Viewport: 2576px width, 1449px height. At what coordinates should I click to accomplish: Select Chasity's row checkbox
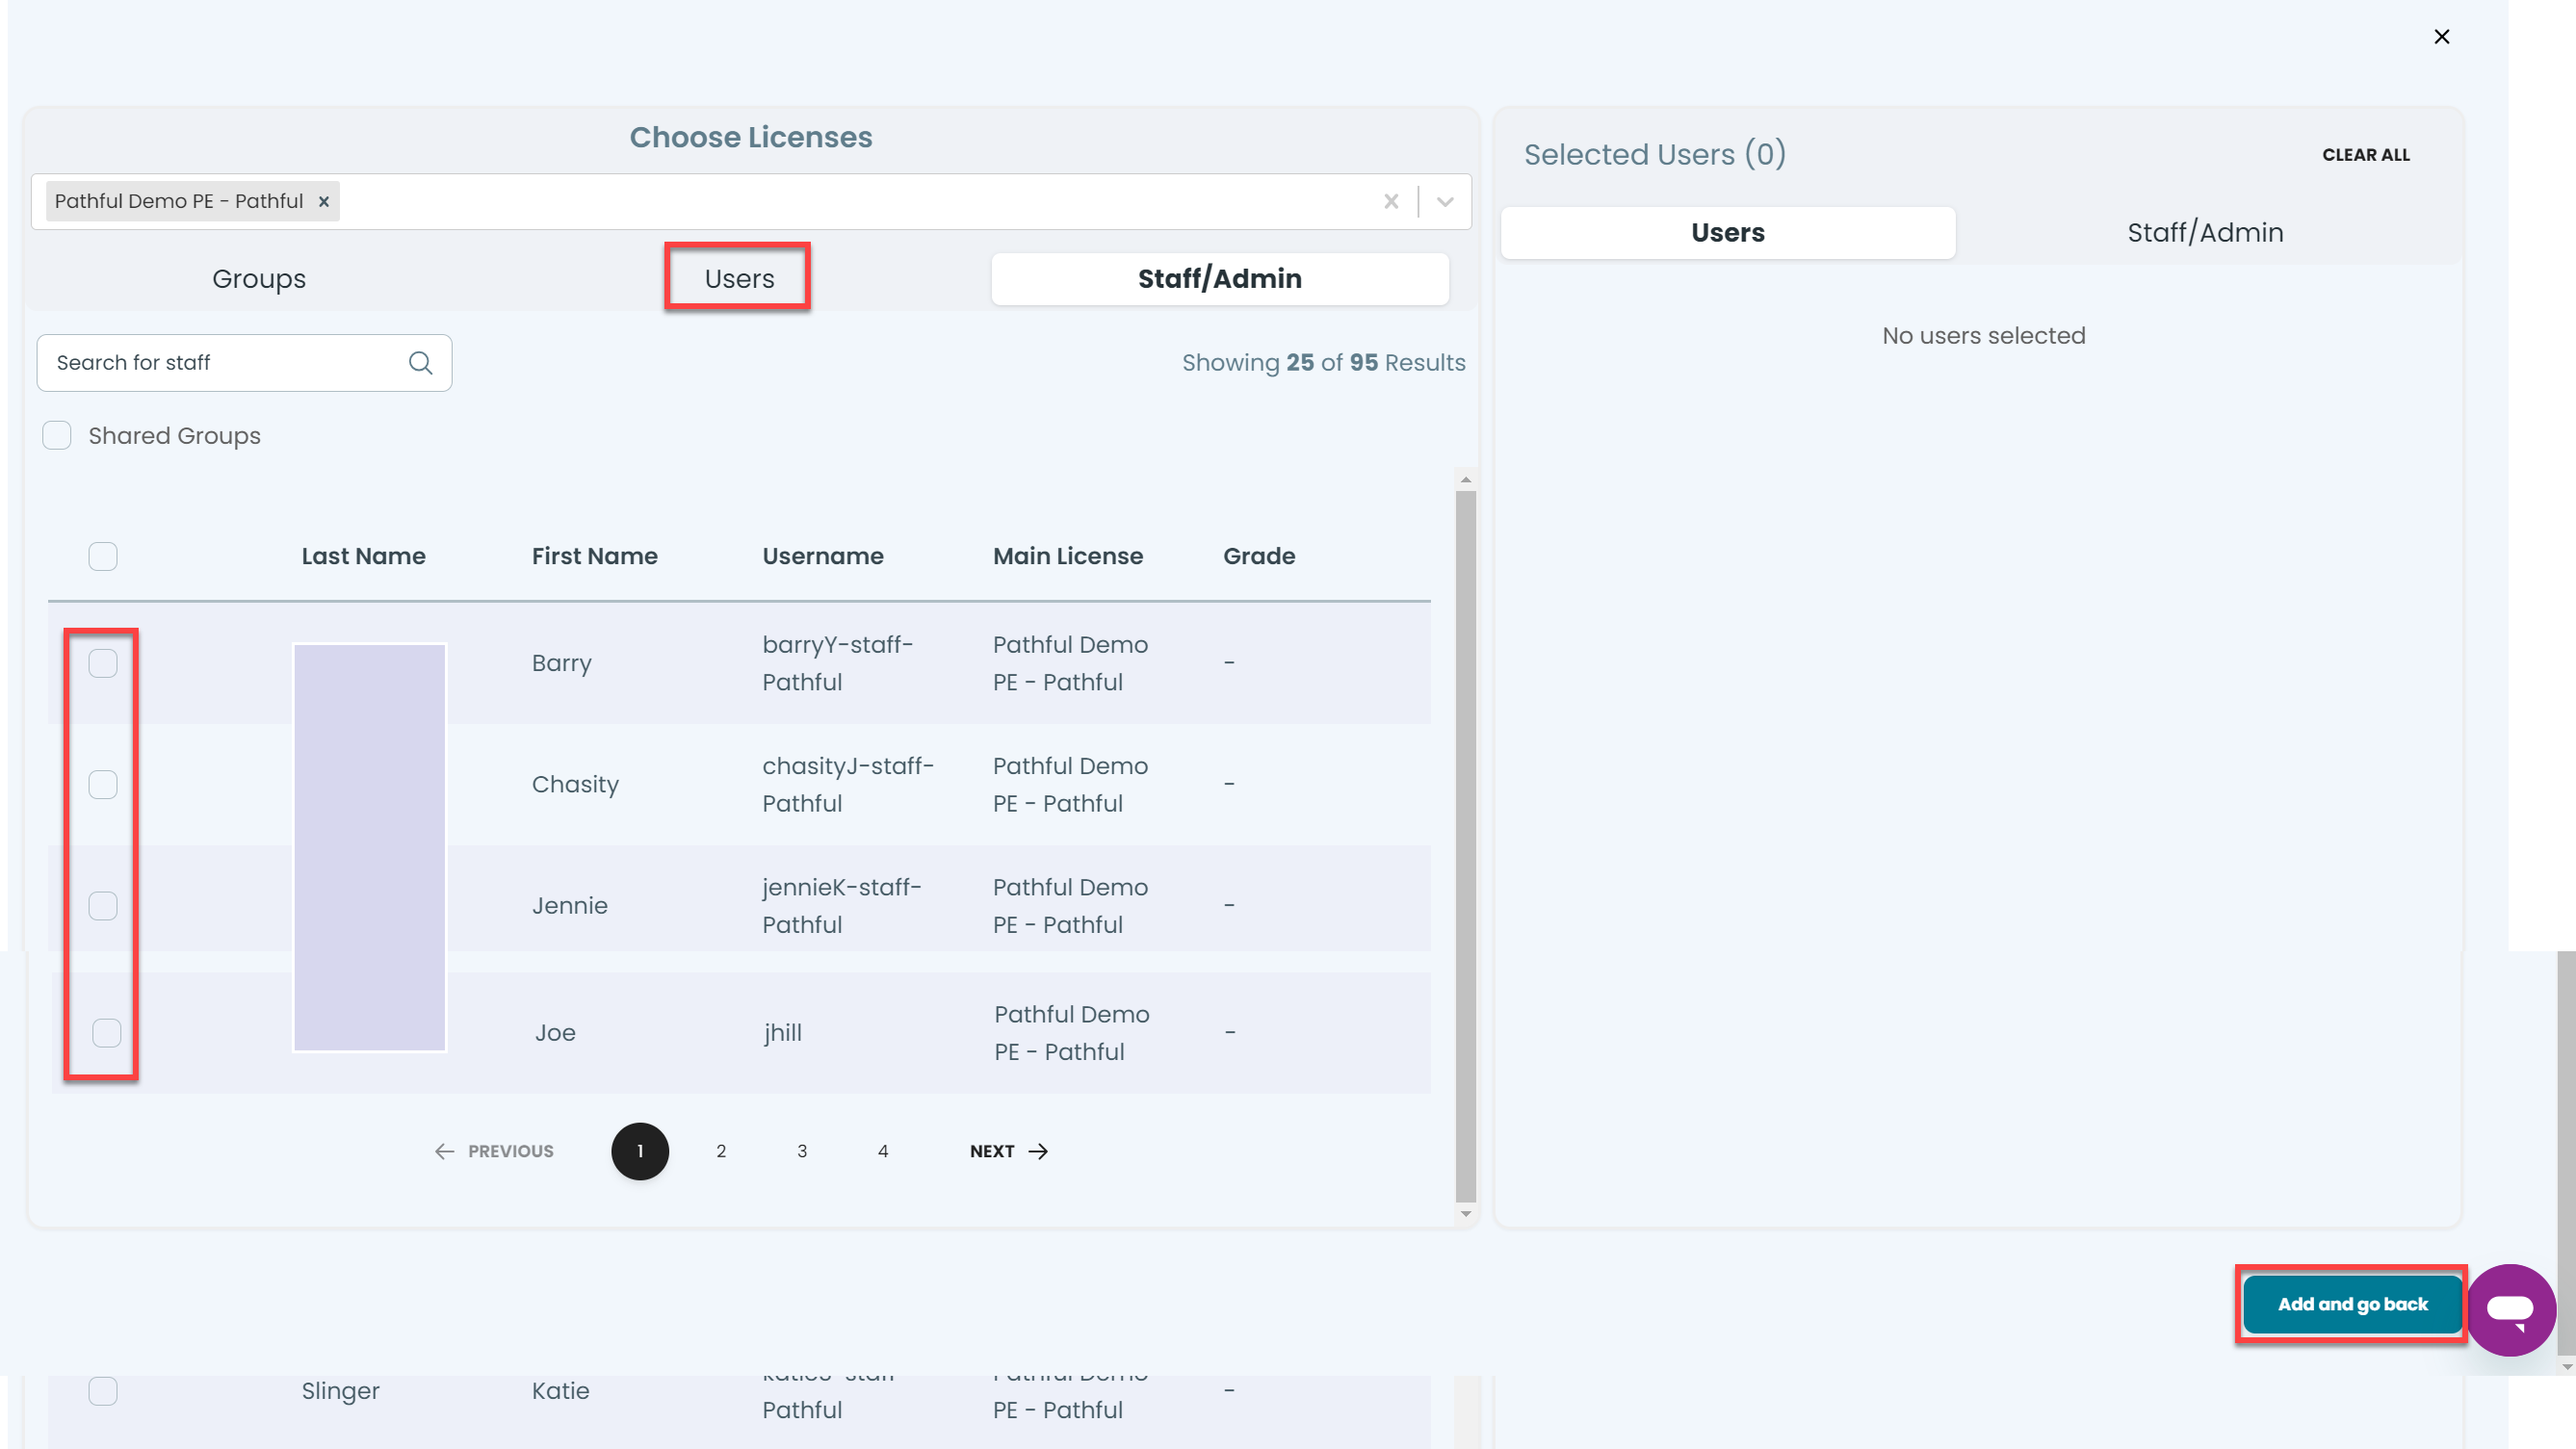click(x=103, y=784)
